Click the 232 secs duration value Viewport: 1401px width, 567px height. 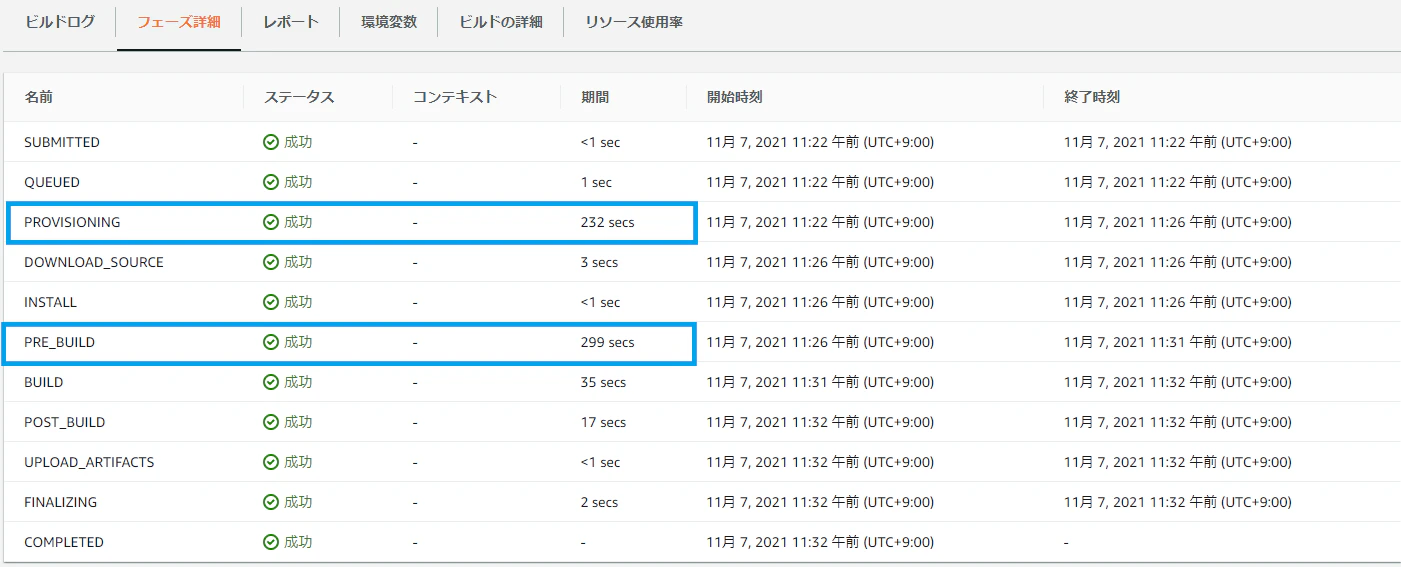[607, 222]
